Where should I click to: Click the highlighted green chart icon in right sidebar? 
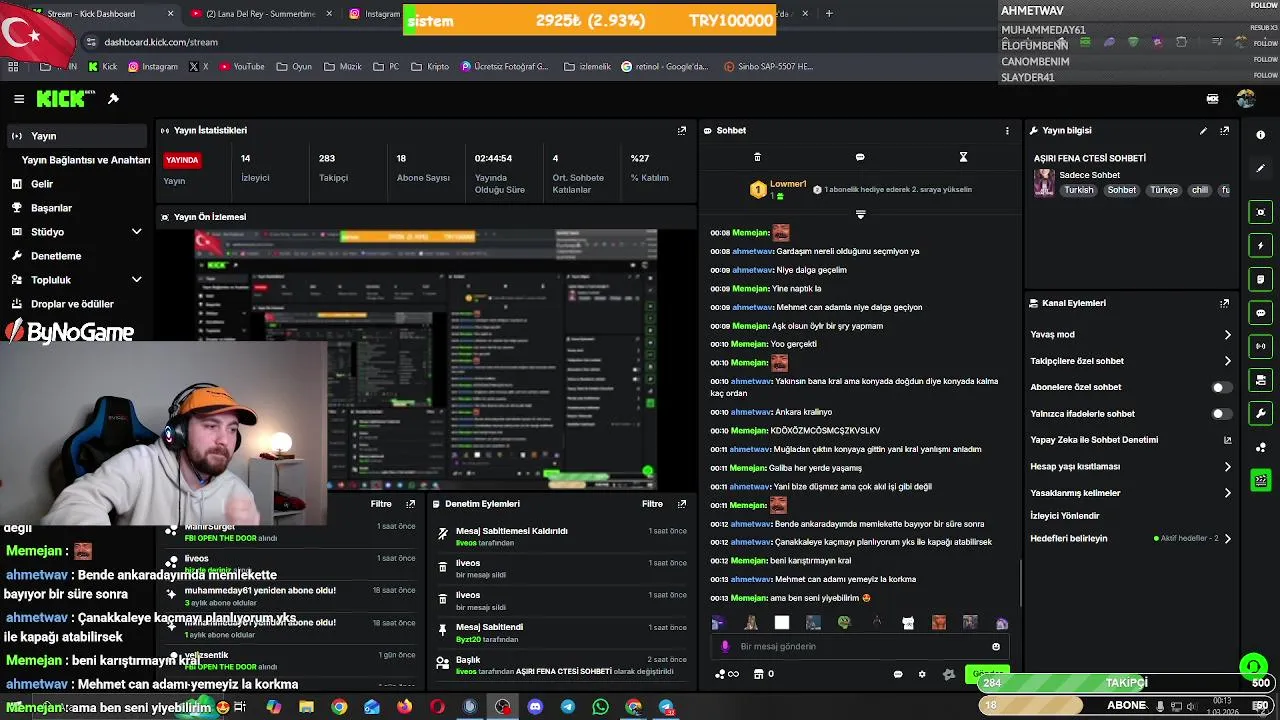(x=1260, y=481)
